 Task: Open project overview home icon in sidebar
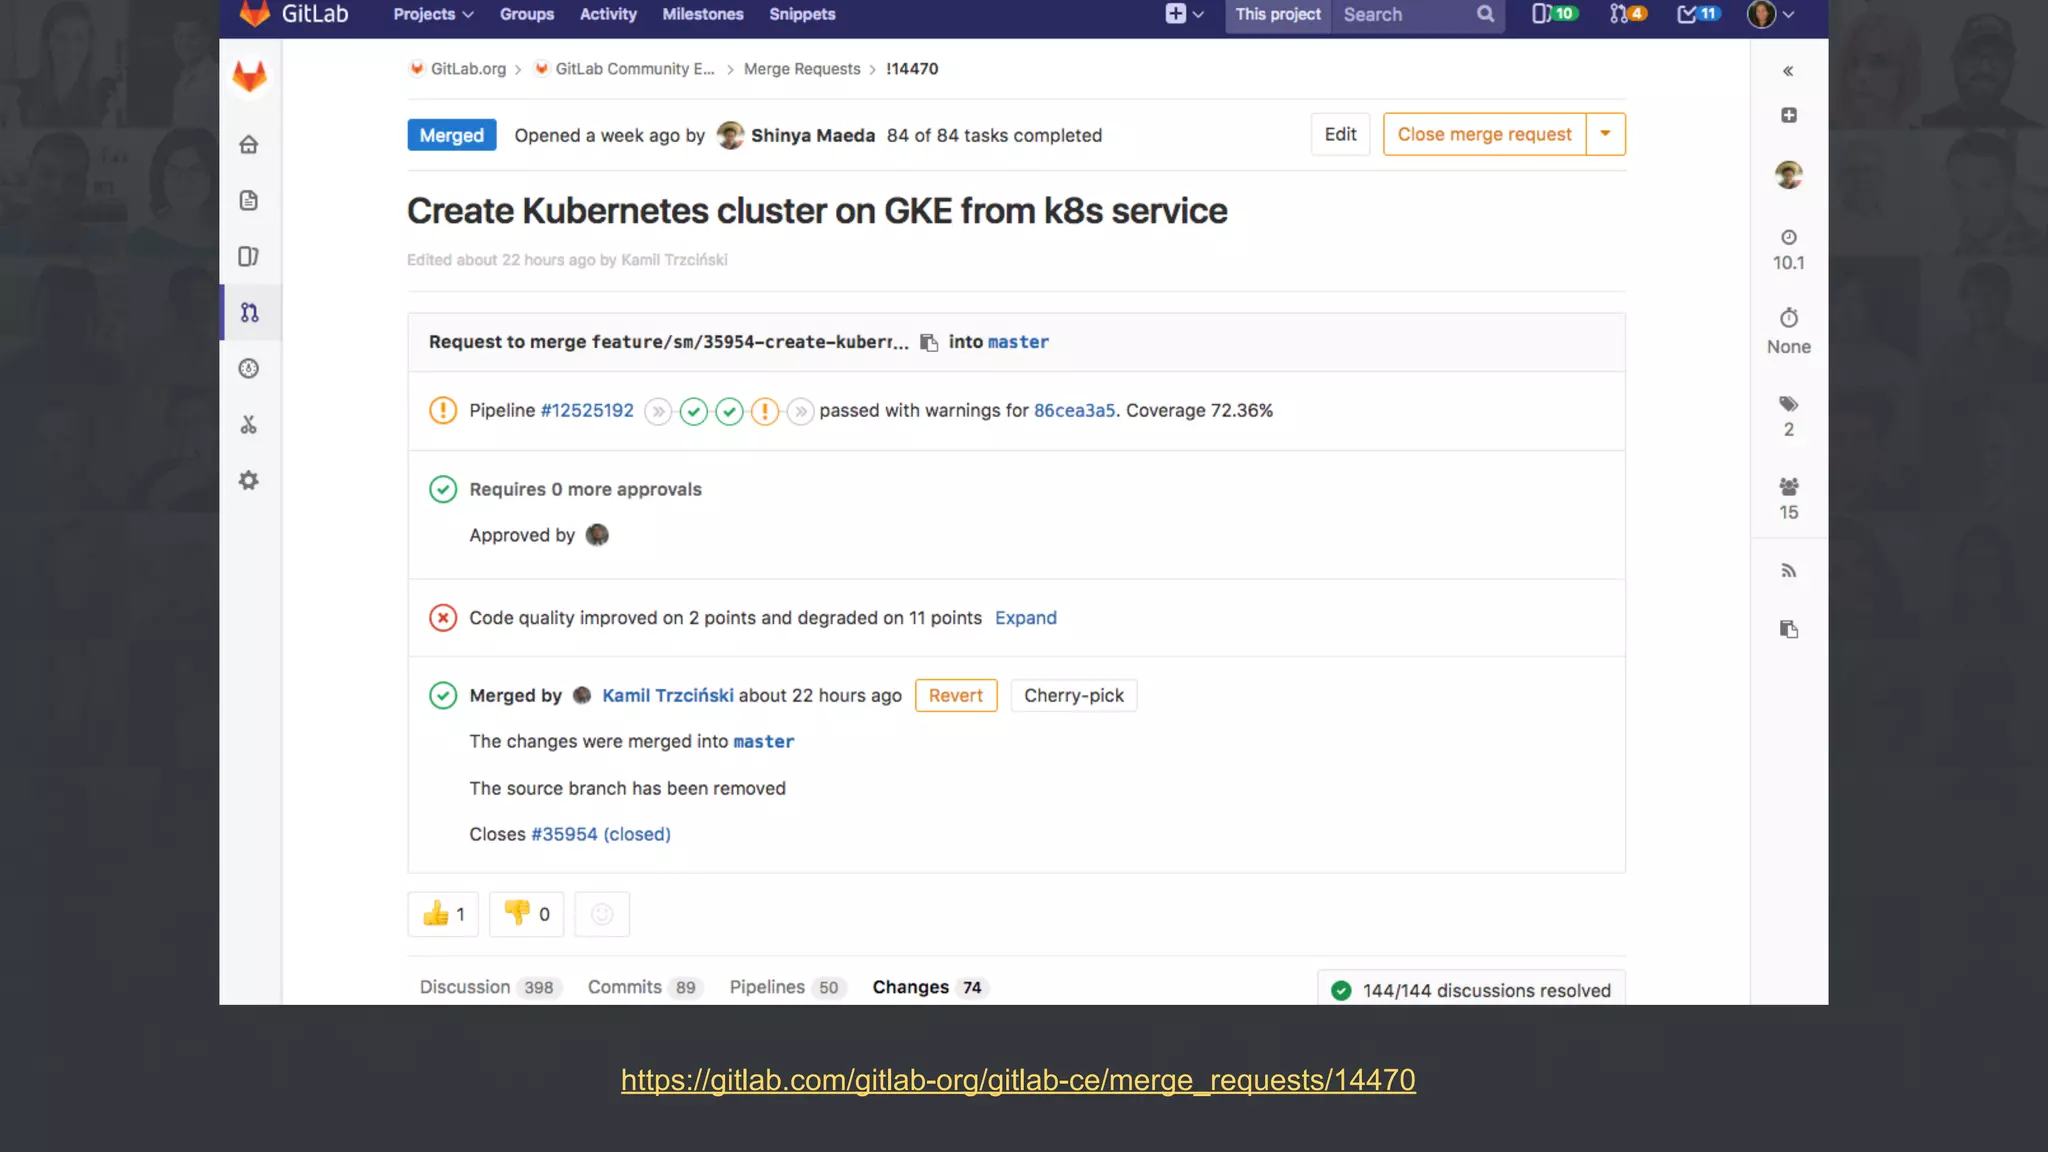pos(249,145)
